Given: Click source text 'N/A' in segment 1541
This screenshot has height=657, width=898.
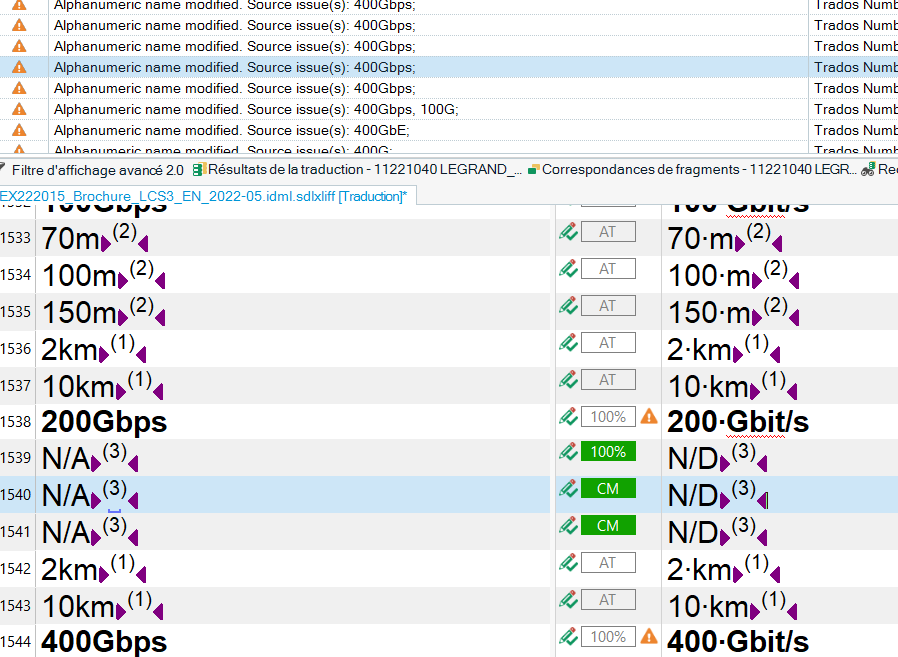Looking at the screenshot, I should pos(66,533).
